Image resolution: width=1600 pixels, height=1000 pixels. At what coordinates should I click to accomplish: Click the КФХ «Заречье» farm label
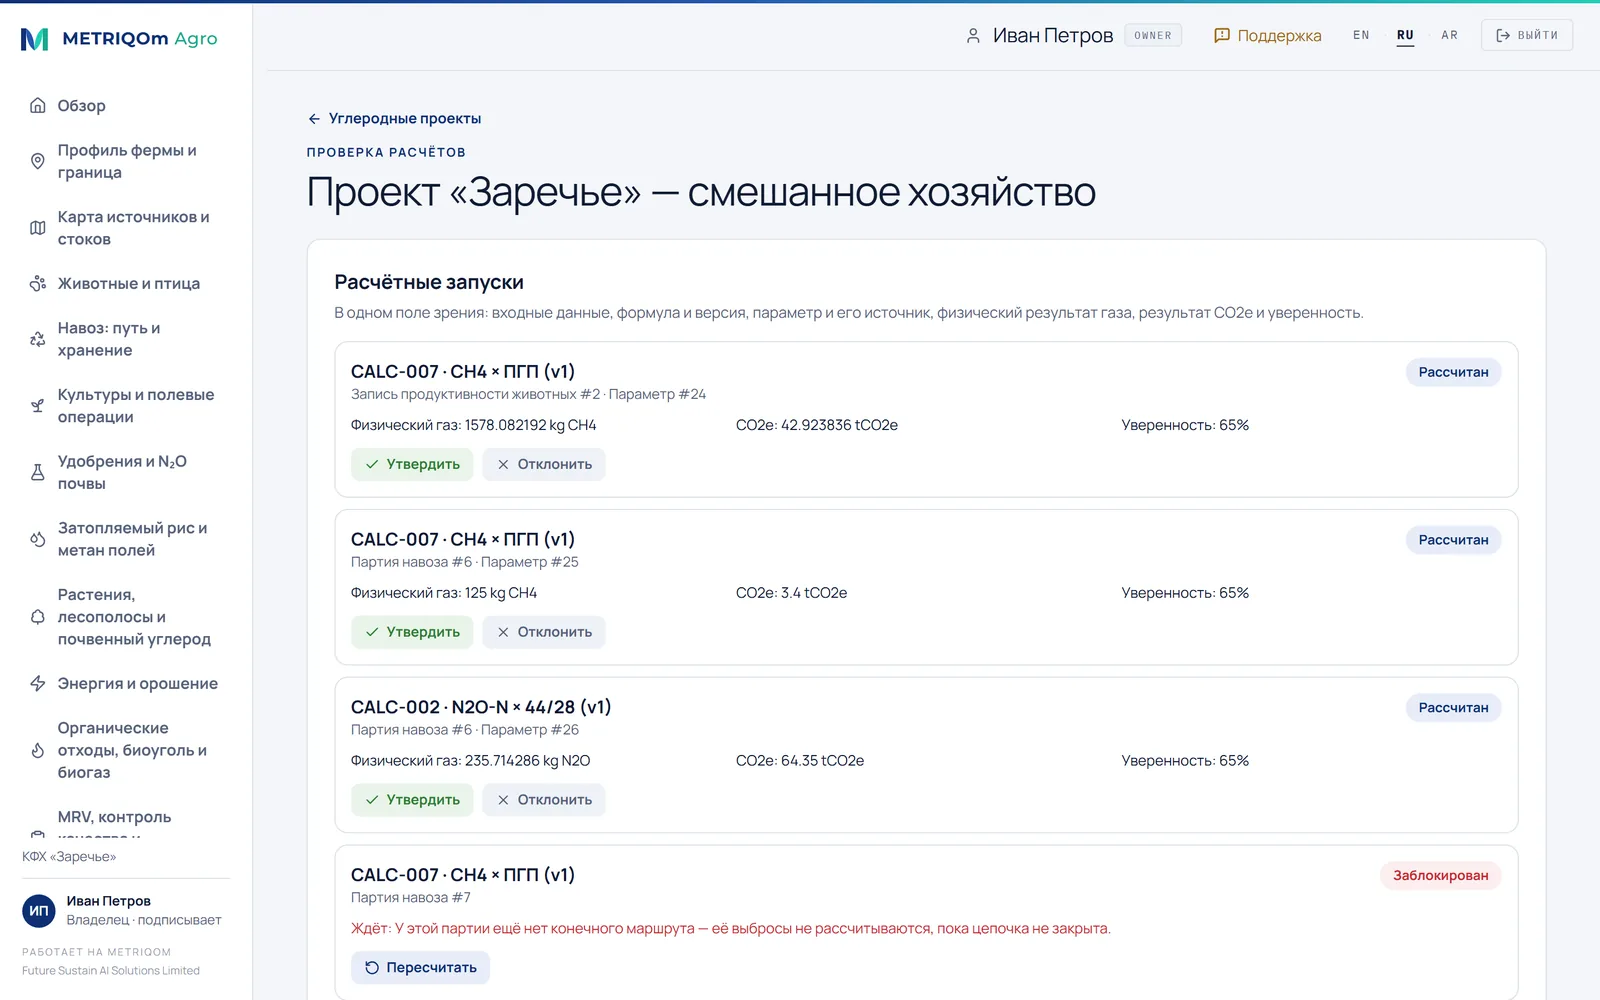pos(69,857)
